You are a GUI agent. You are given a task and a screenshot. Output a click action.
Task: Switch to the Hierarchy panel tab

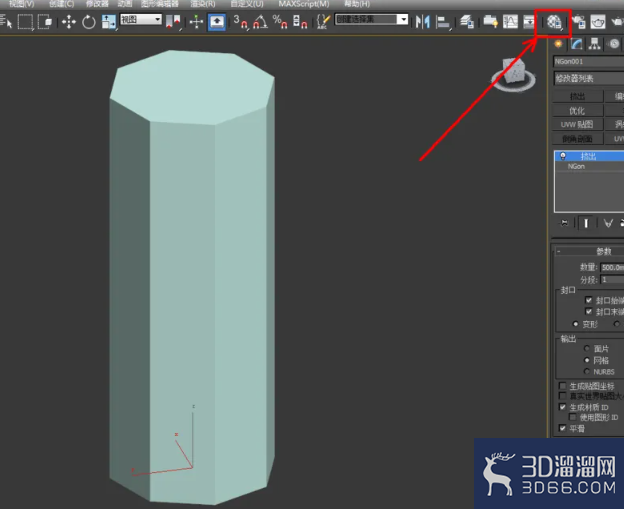pyautogui.click(x=595, y=44)
